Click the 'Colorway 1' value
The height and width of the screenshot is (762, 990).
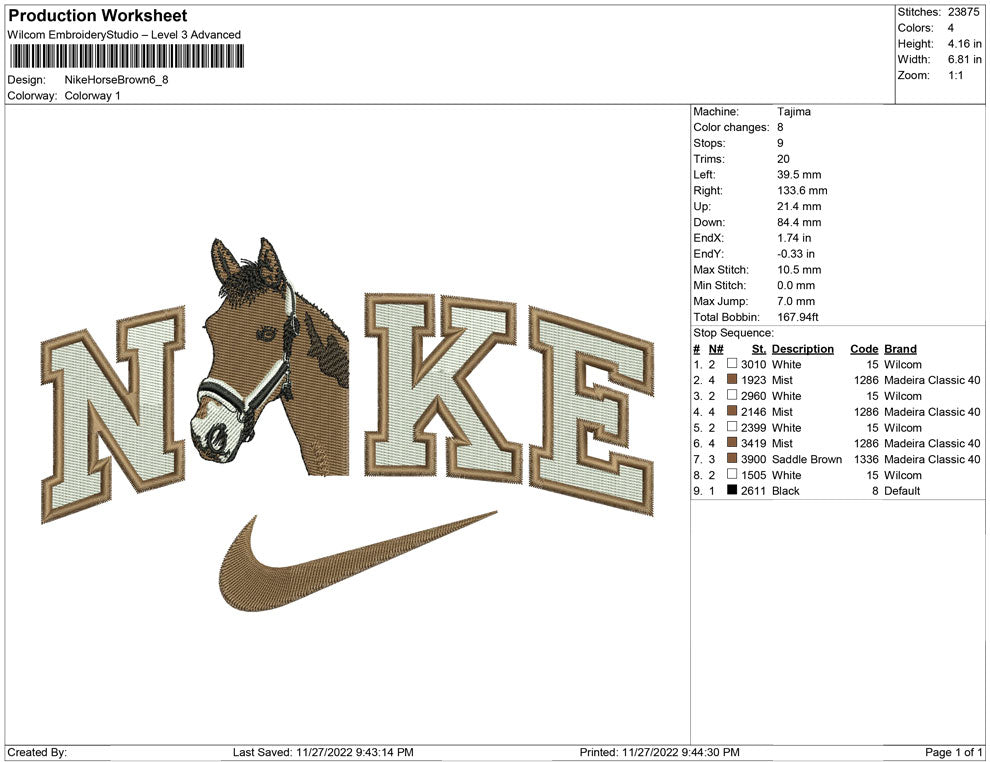[x=92, y=95]
